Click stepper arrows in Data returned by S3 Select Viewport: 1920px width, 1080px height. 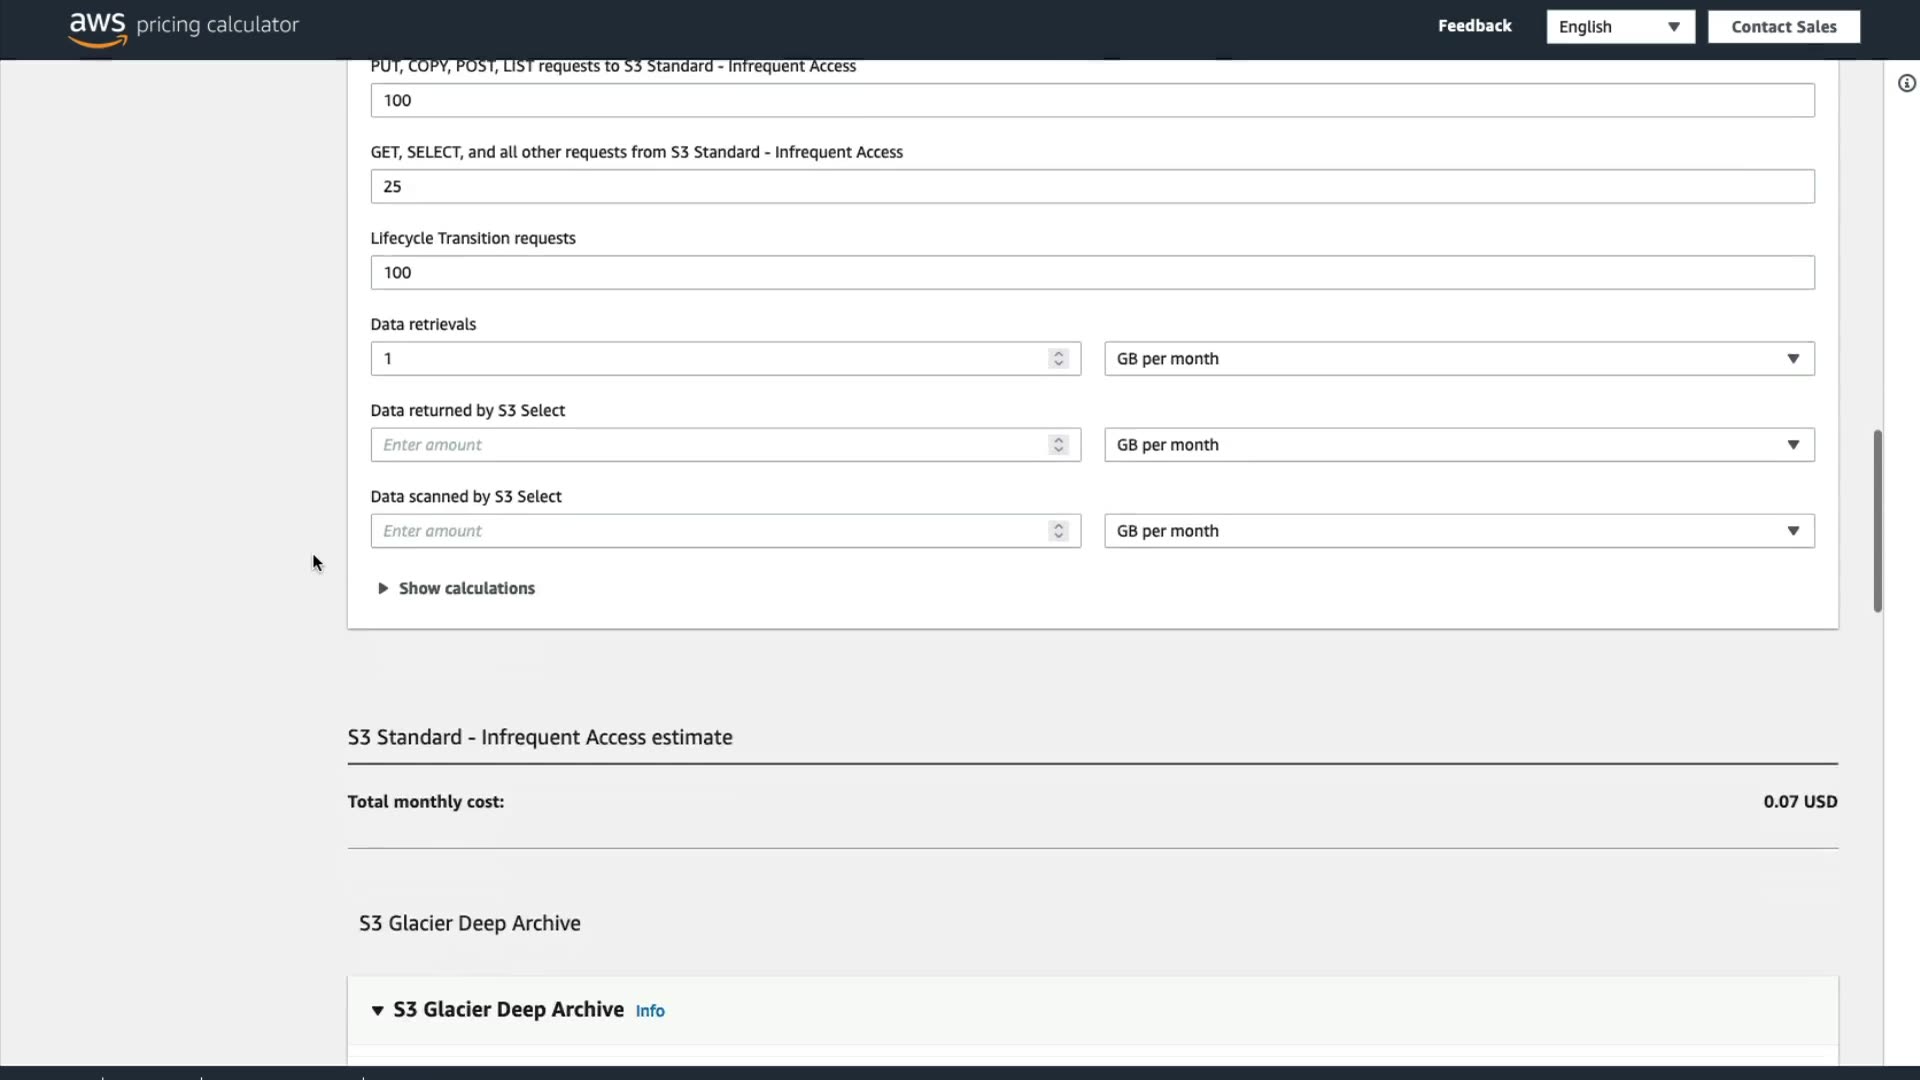1058,445
